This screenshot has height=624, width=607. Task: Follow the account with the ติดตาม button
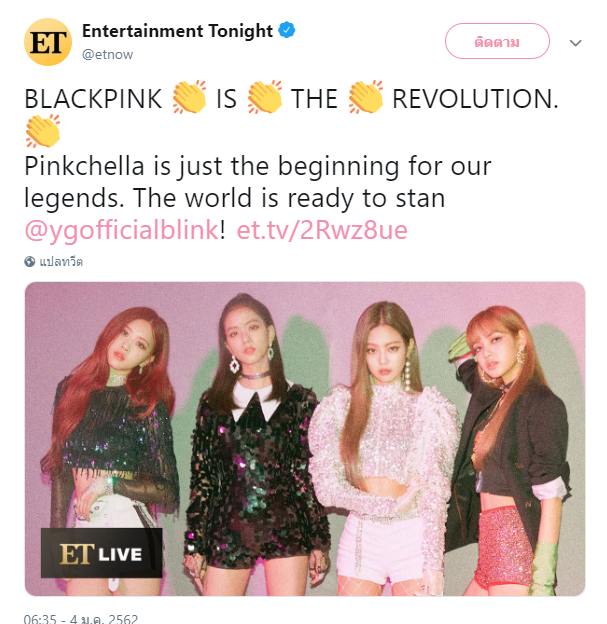click(497, 41)
